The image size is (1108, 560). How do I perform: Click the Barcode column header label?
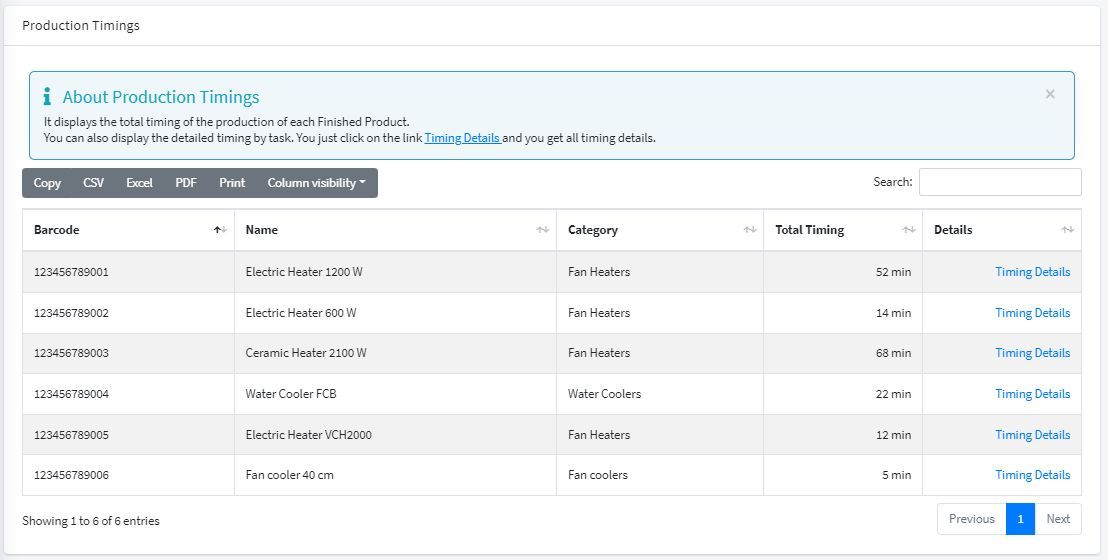57,230
